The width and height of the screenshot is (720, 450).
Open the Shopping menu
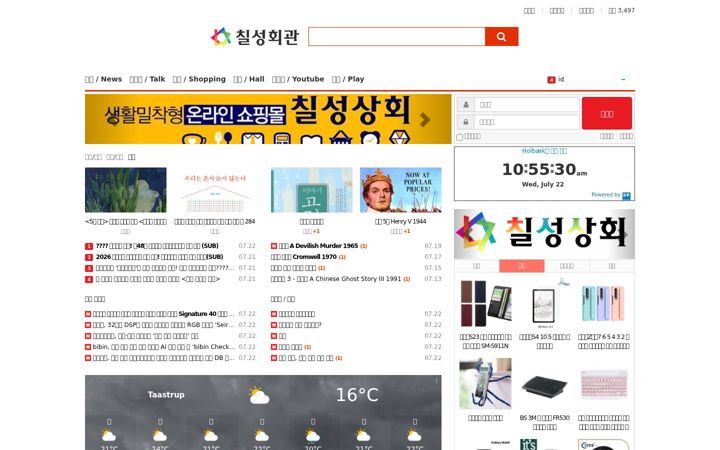199,79
